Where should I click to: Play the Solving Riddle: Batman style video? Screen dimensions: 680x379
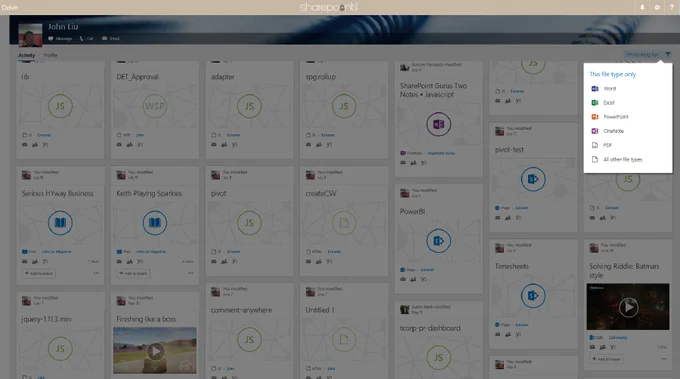coord(628,307)
